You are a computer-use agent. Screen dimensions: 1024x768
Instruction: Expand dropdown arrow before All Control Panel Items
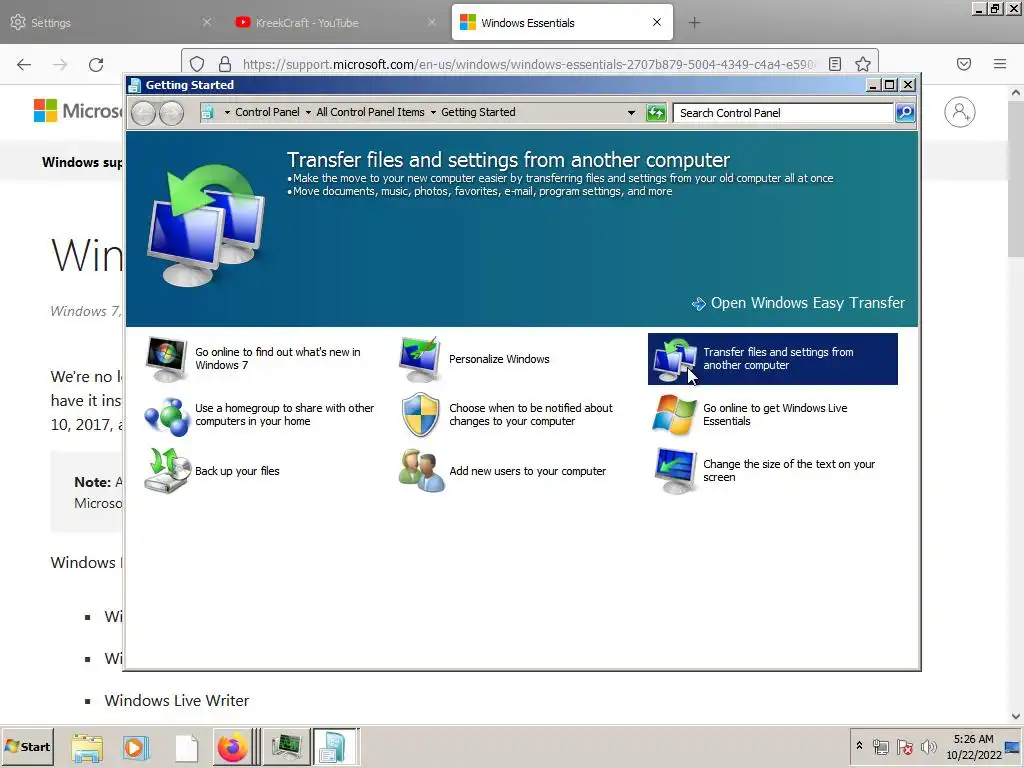pyautogui.click(x=308, y=113)
